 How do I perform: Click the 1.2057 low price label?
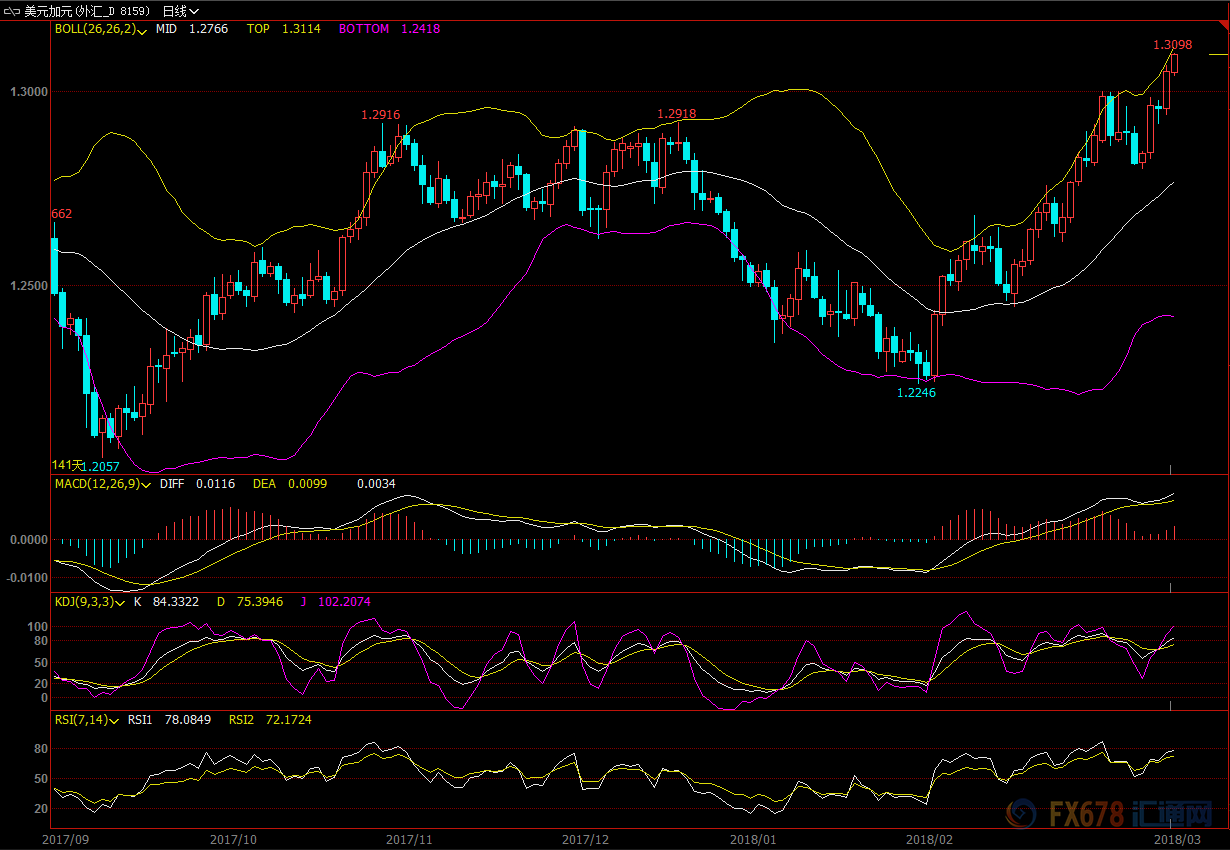[x=100, y=467]
